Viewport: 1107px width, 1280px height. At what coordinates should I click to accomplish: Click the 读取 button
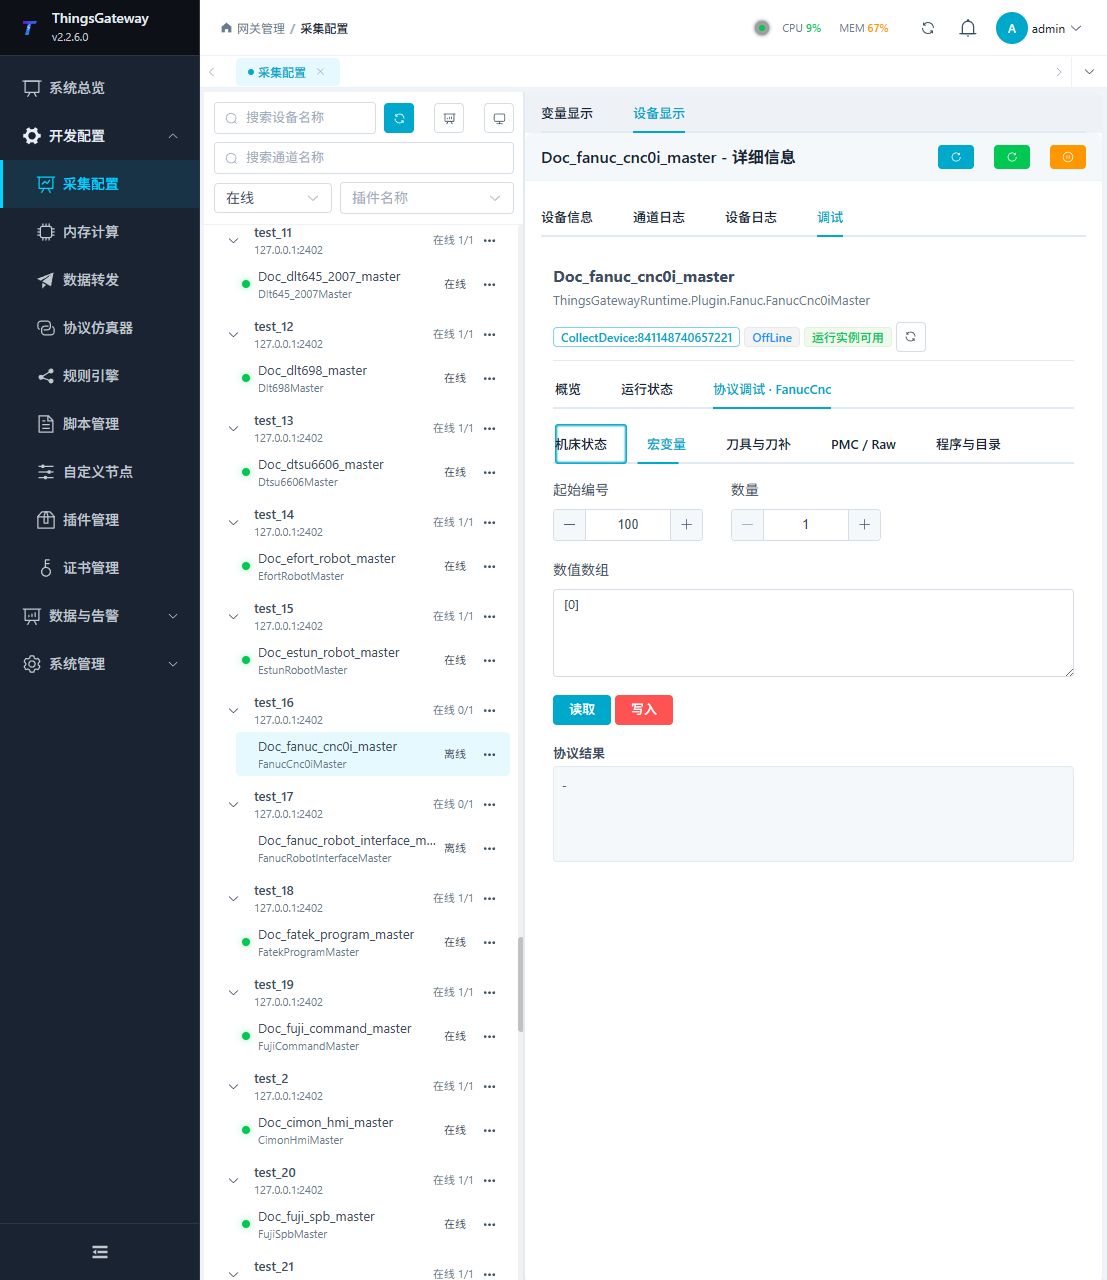click(x=582, y=710)
